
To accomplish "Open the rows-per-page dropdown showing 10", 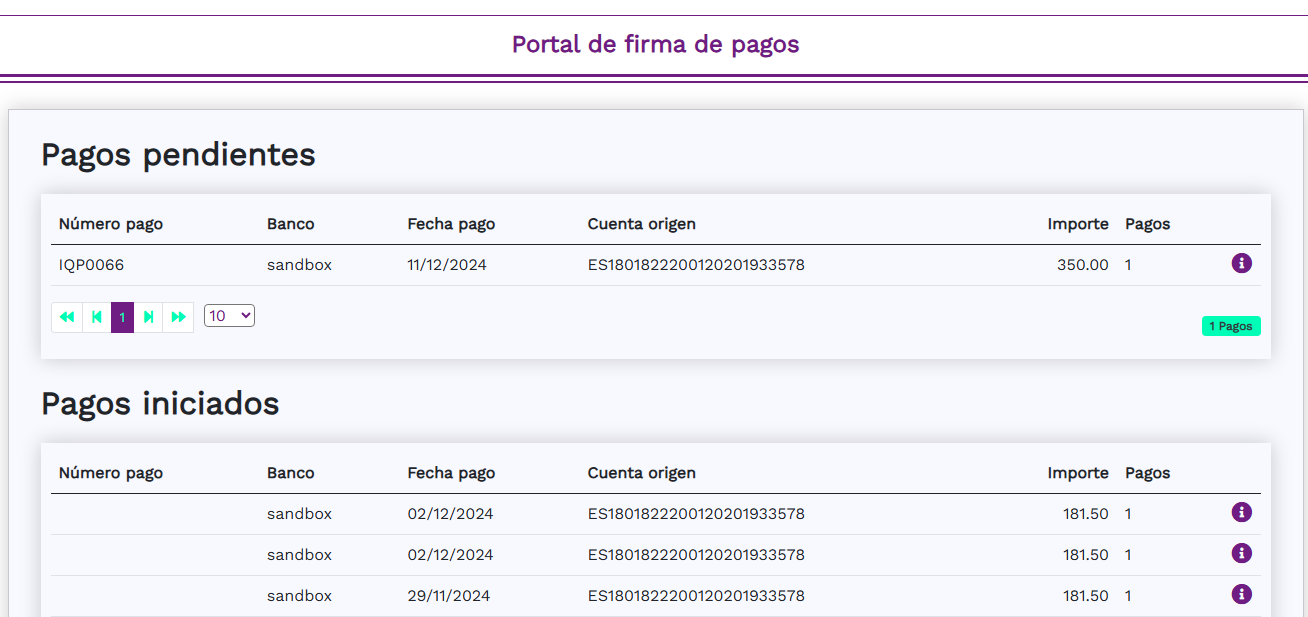I will (229, 316).
